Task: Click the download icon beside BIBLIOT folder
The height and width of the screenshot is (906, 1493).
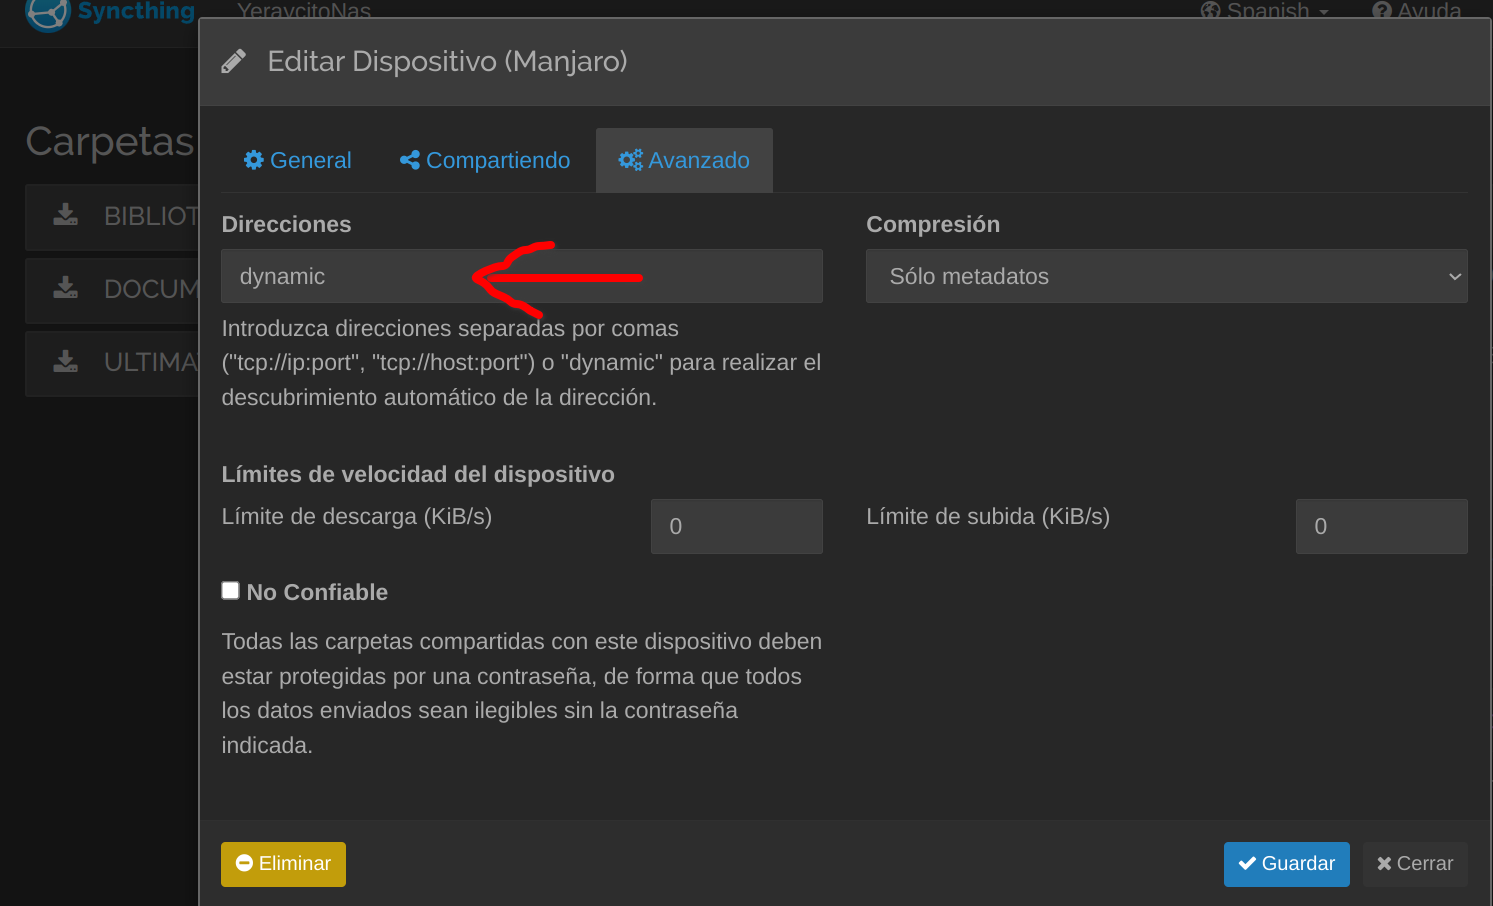Action: pos(66,215)
